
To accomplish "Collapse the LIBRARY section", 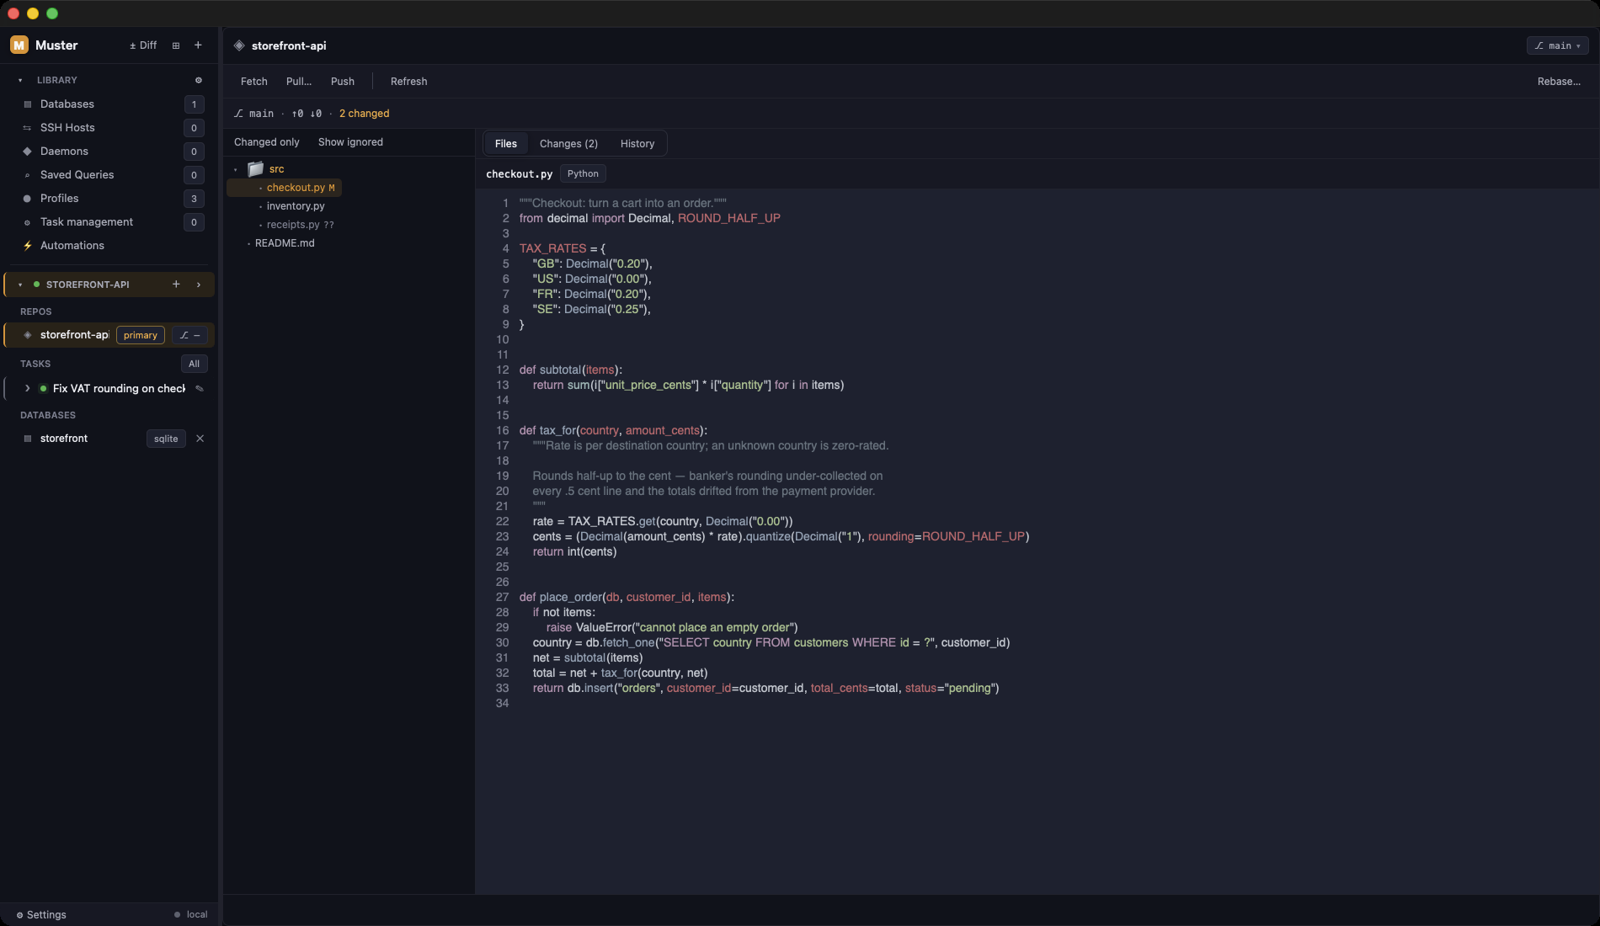I will 20,80.
